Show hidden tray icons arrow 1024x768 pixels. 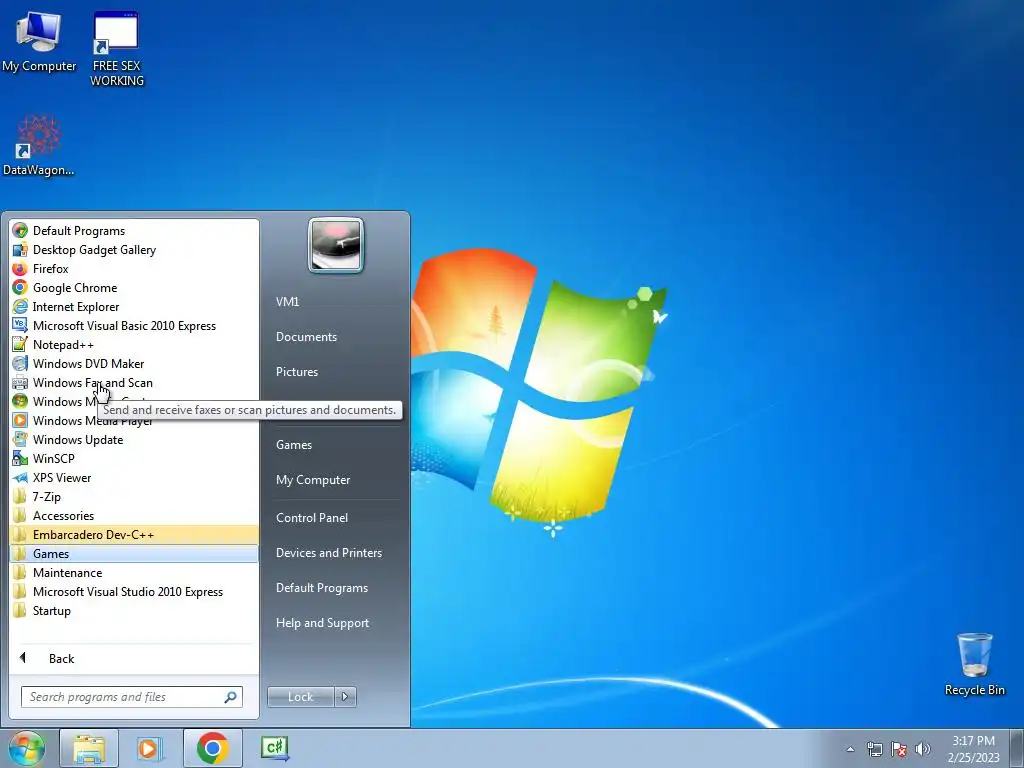point(850,749)
